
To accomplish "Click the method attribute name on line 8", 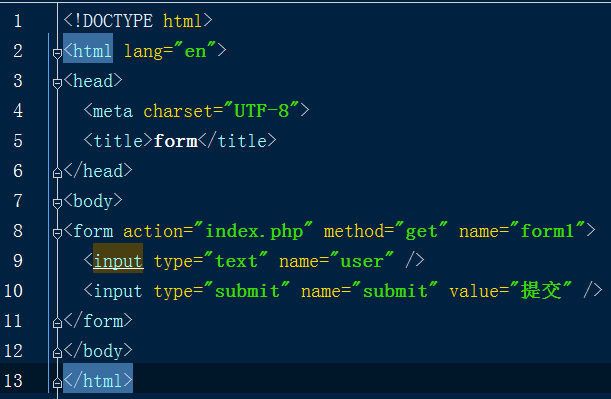I will coord(354,231).
